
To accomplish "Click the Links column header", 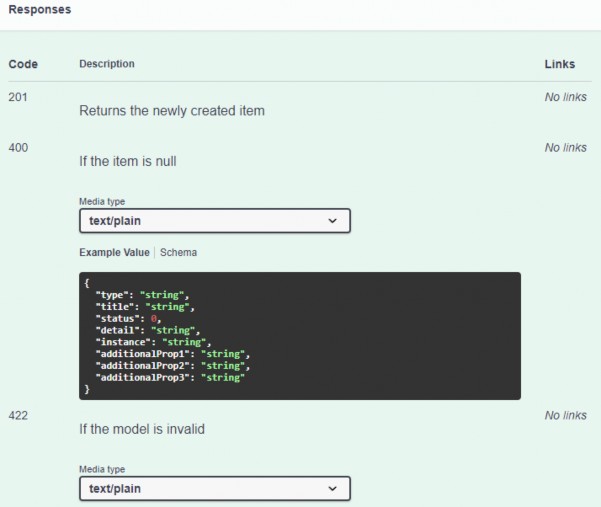I will (560, 64).
